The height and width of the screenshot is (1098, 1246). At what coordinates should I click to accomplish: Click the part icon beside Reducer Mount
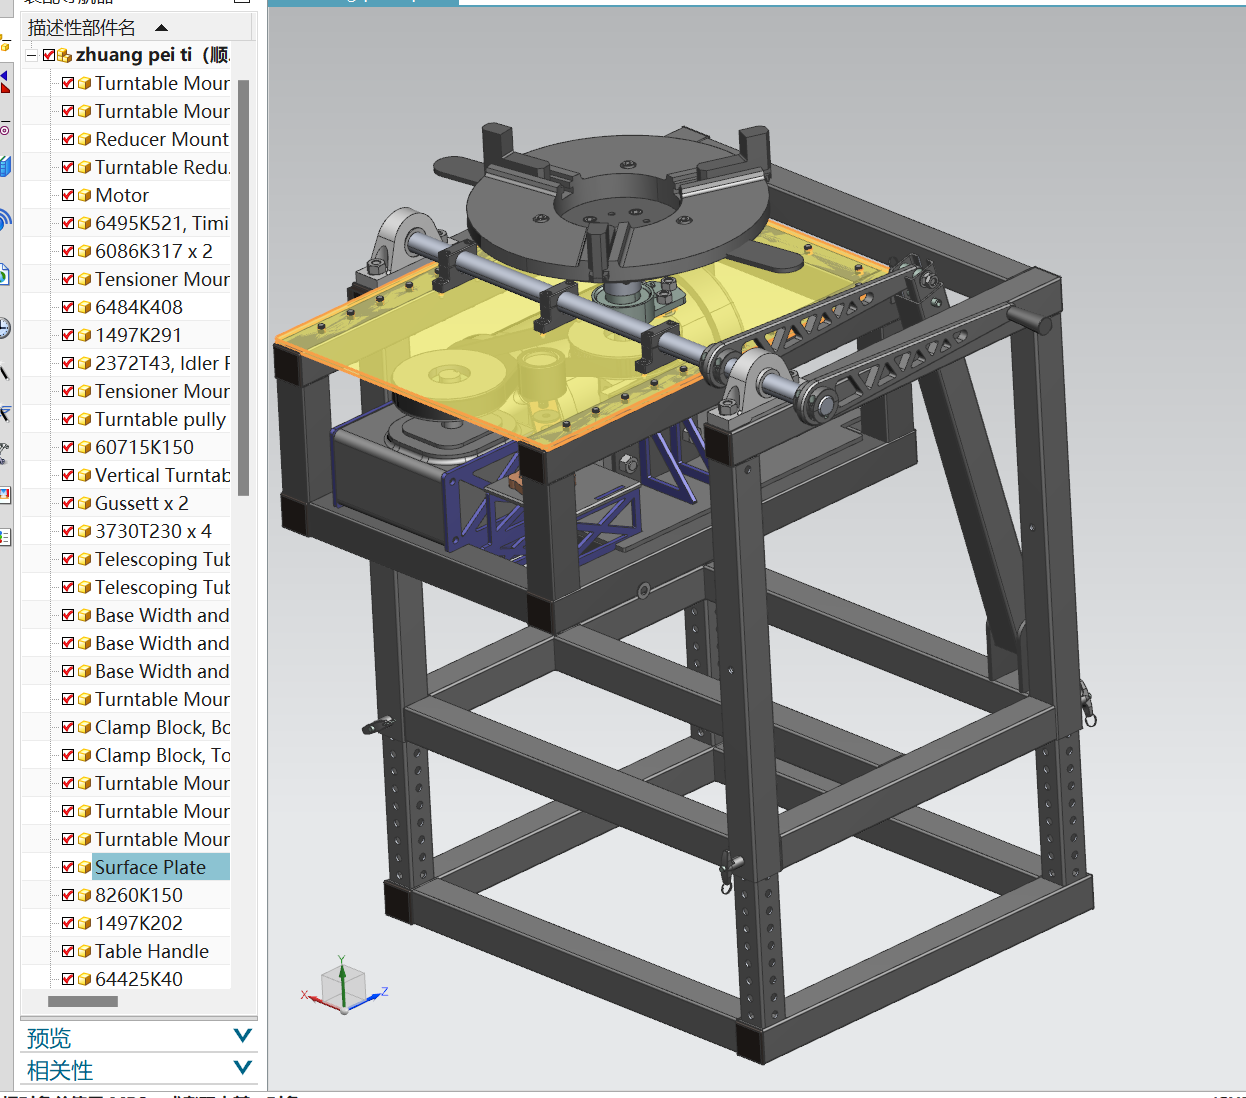tap(84, 139)
